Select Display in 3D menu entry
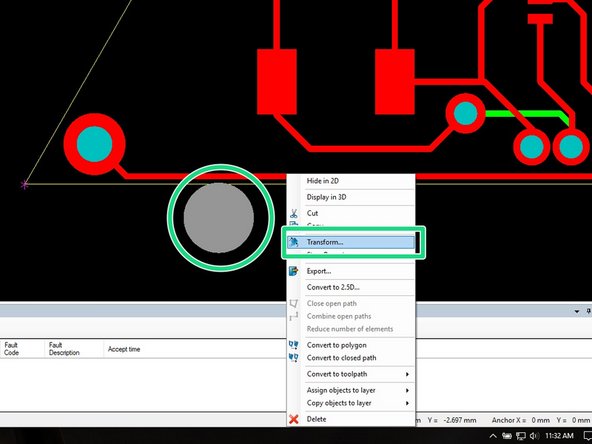The image size is (592, 444). (x=351, y=197)
